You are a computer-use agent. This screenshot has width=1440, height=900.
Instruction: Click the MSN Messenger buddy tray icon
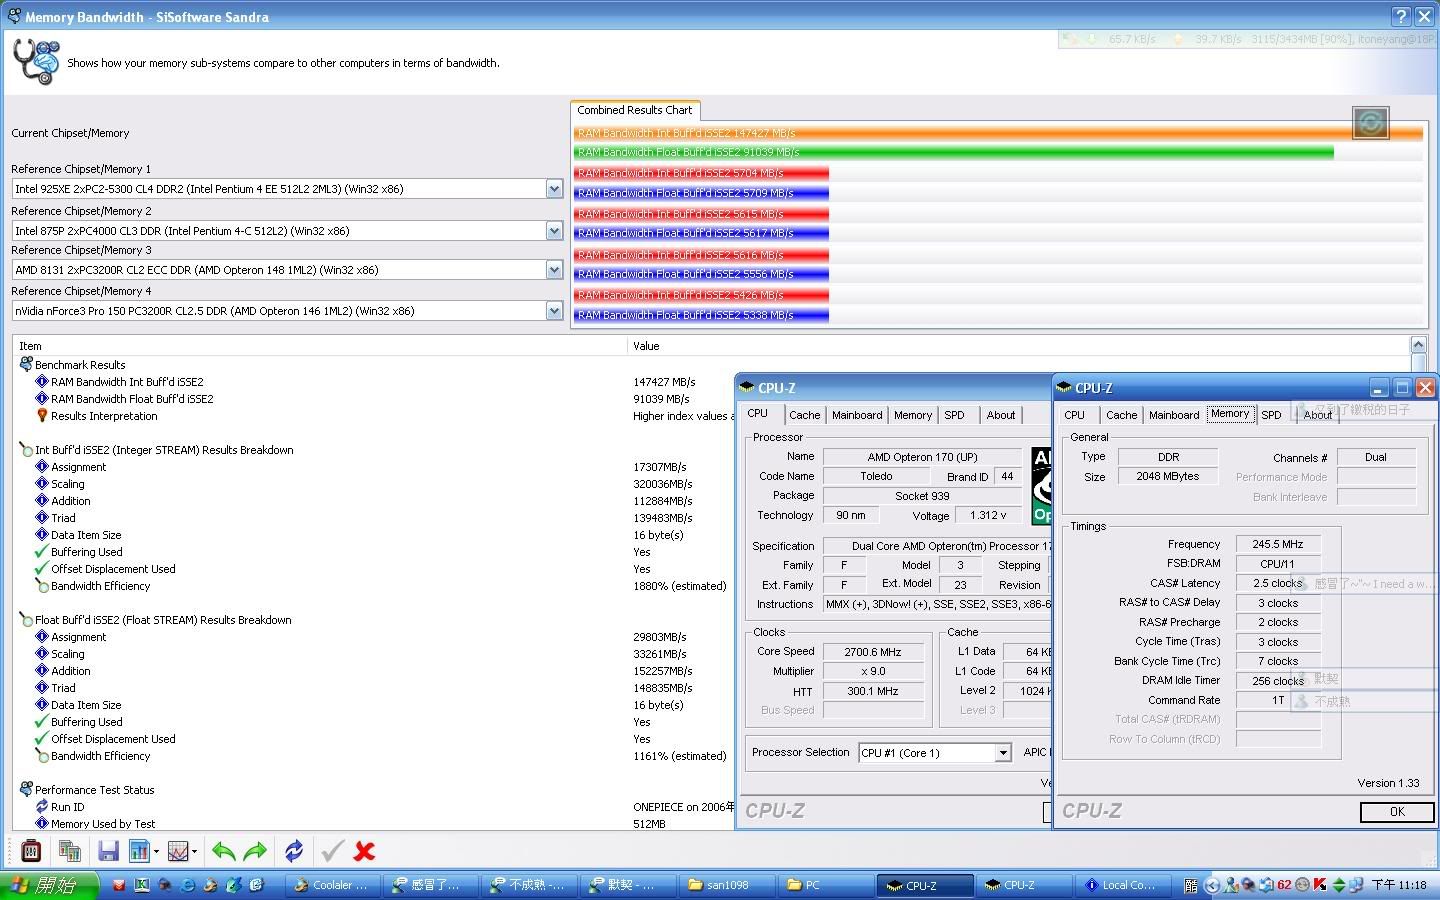(1232, 885)
